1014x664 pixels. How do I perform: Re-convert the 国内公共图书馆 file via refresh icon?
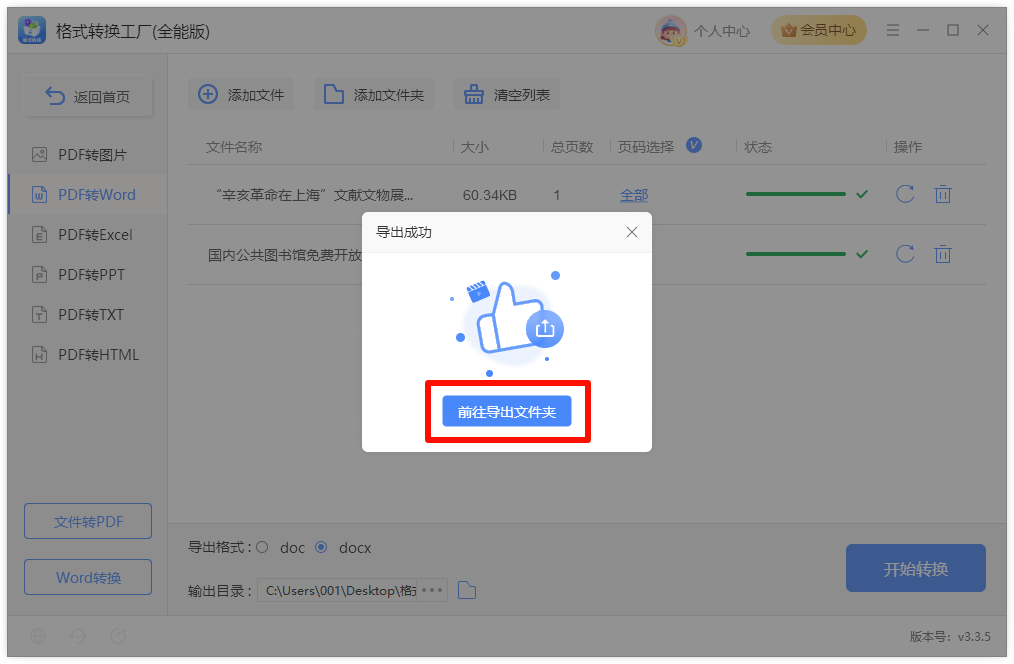point(905,254)
